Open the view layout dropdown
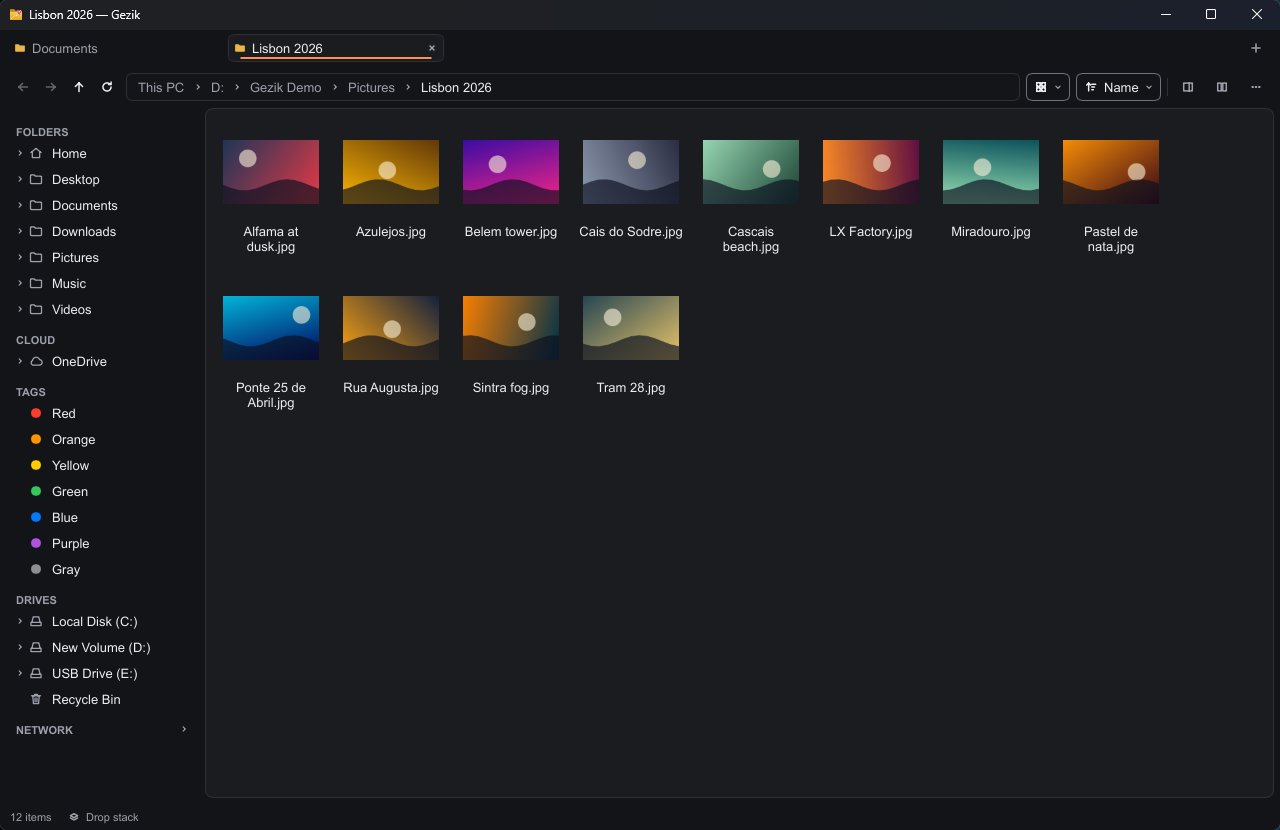 [1048, 87]
